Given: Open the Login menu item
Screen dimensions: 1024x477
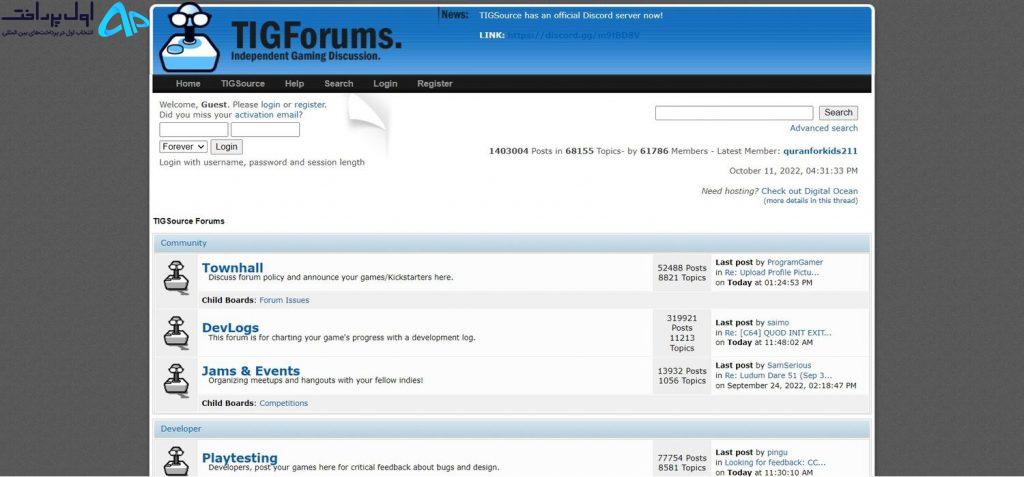Looking at the screenshot, I should 385,84.
